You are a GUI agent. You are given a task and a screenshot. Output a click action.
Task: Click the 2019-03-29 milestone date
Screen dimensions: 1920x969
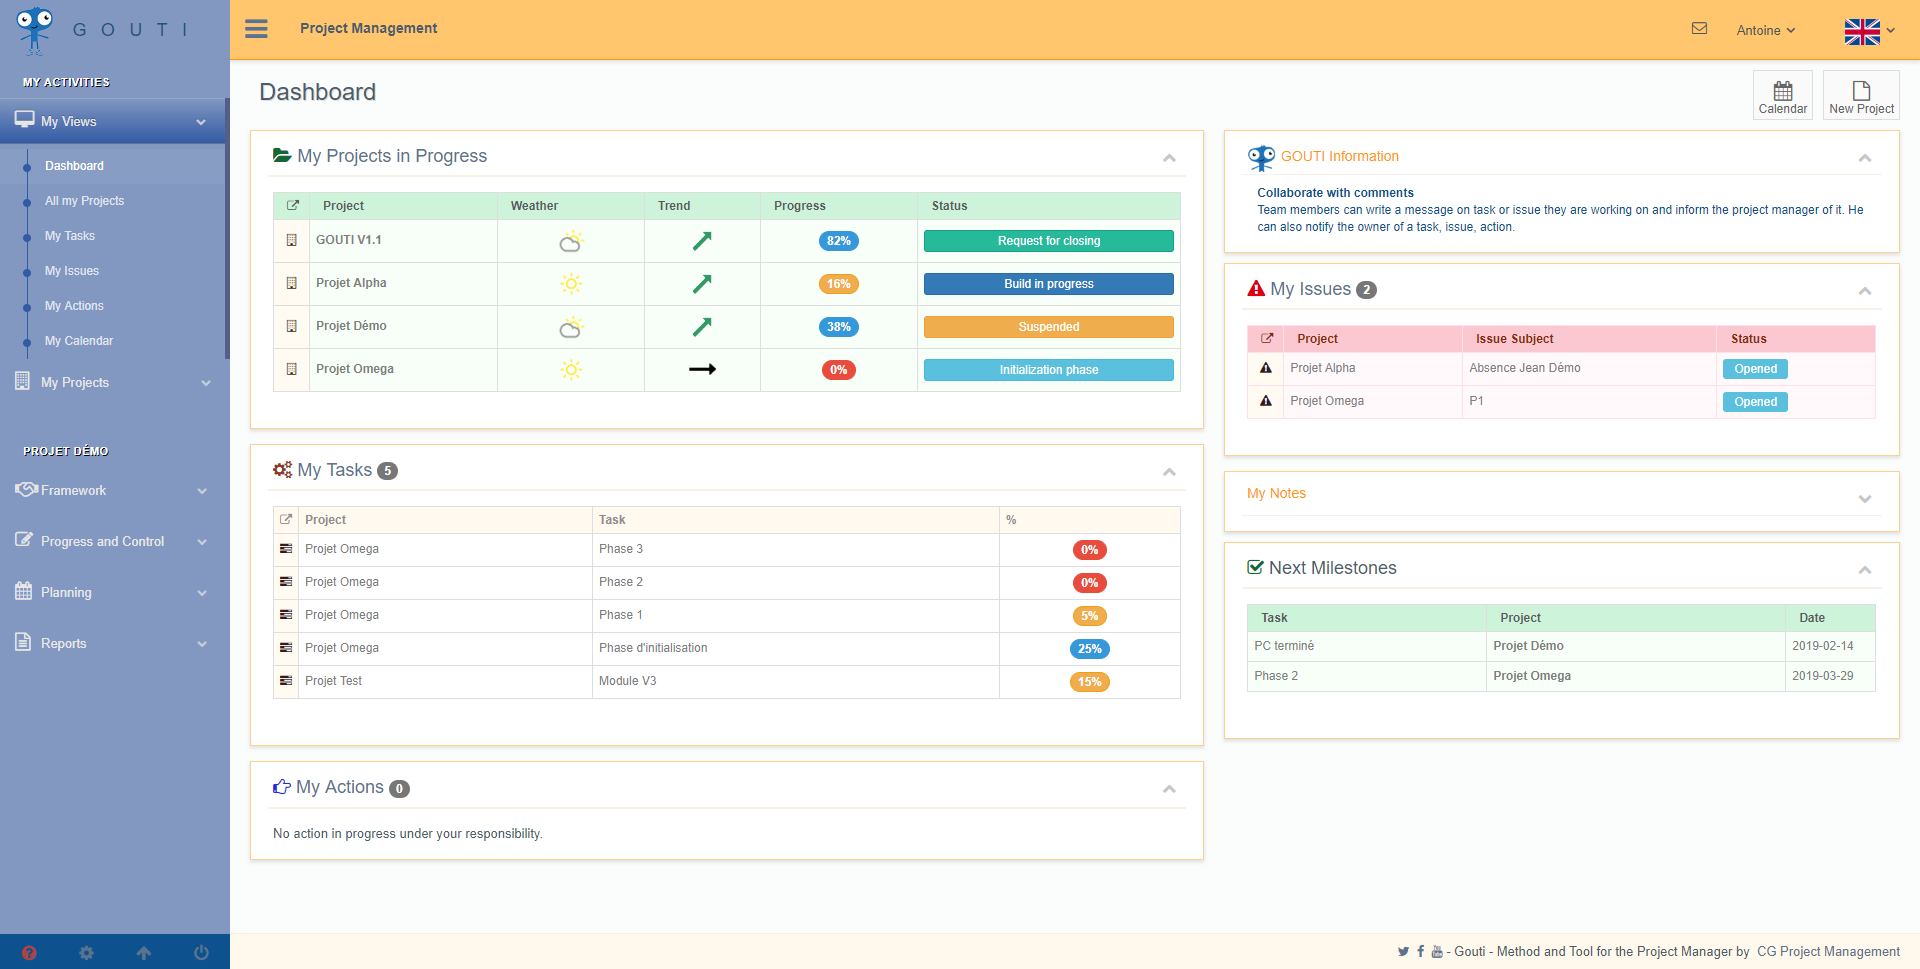tap(1822, 676)
